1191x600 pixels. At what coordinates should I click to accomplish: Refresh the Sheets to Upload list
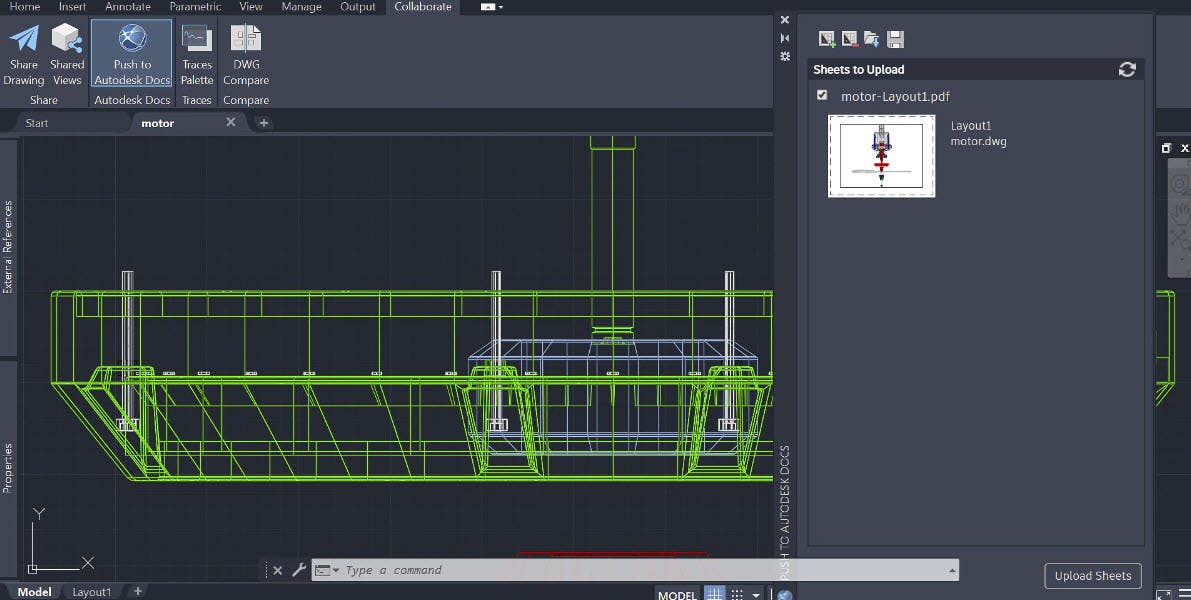click(x=1127, y=69)
